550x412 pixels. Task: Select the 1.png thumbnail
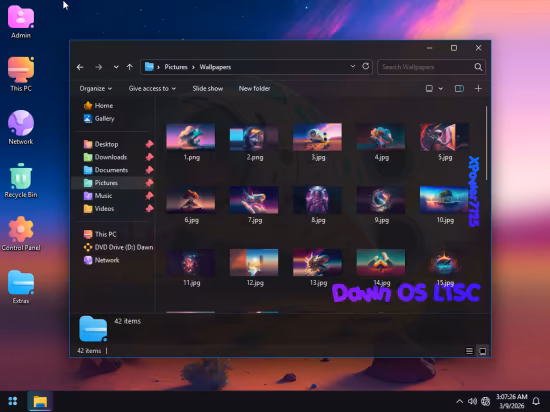pos(190,137)
